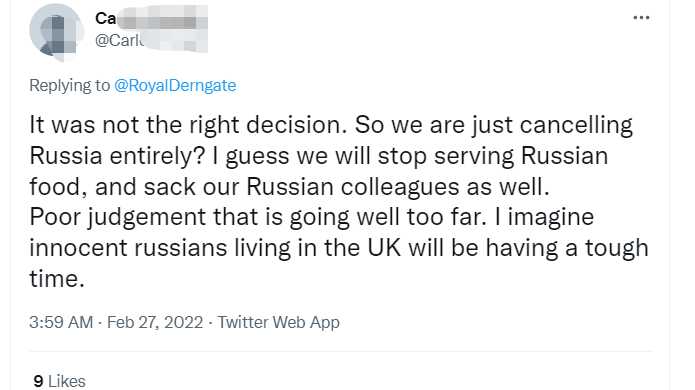The image size is (695, 390).
Task: Visit the @RoyalDerngate mention link
Action: pos(175,85)
